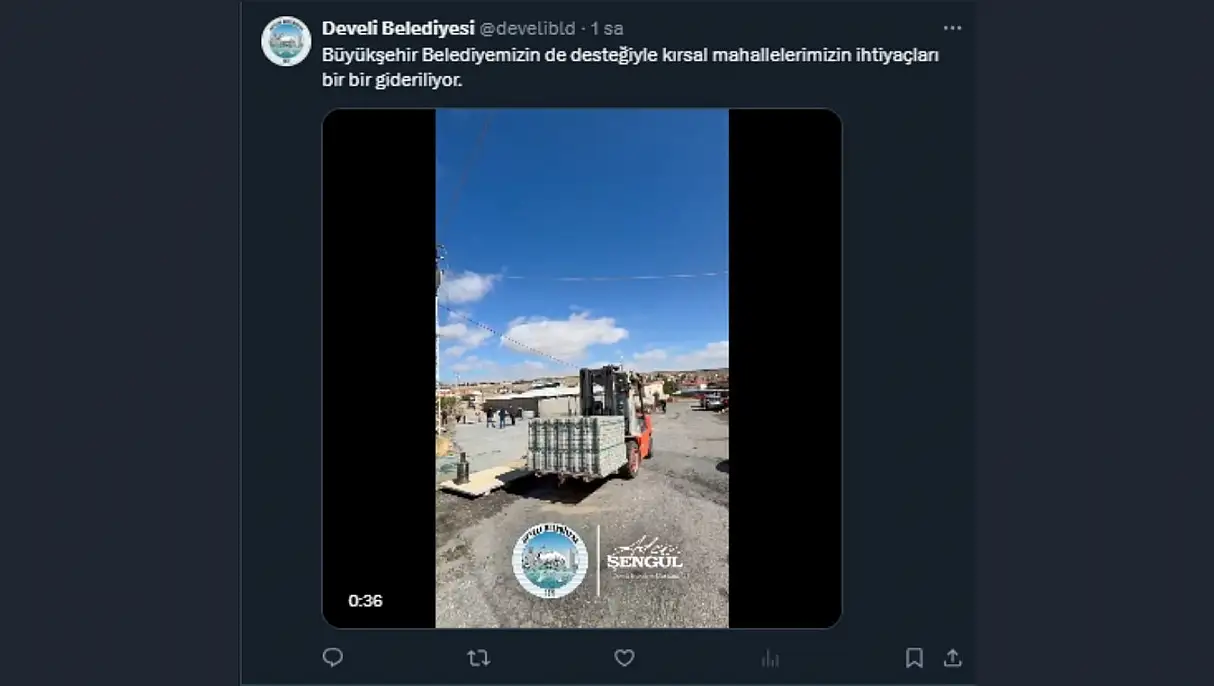Click the pallet of paving stones in video

point(577,445)
